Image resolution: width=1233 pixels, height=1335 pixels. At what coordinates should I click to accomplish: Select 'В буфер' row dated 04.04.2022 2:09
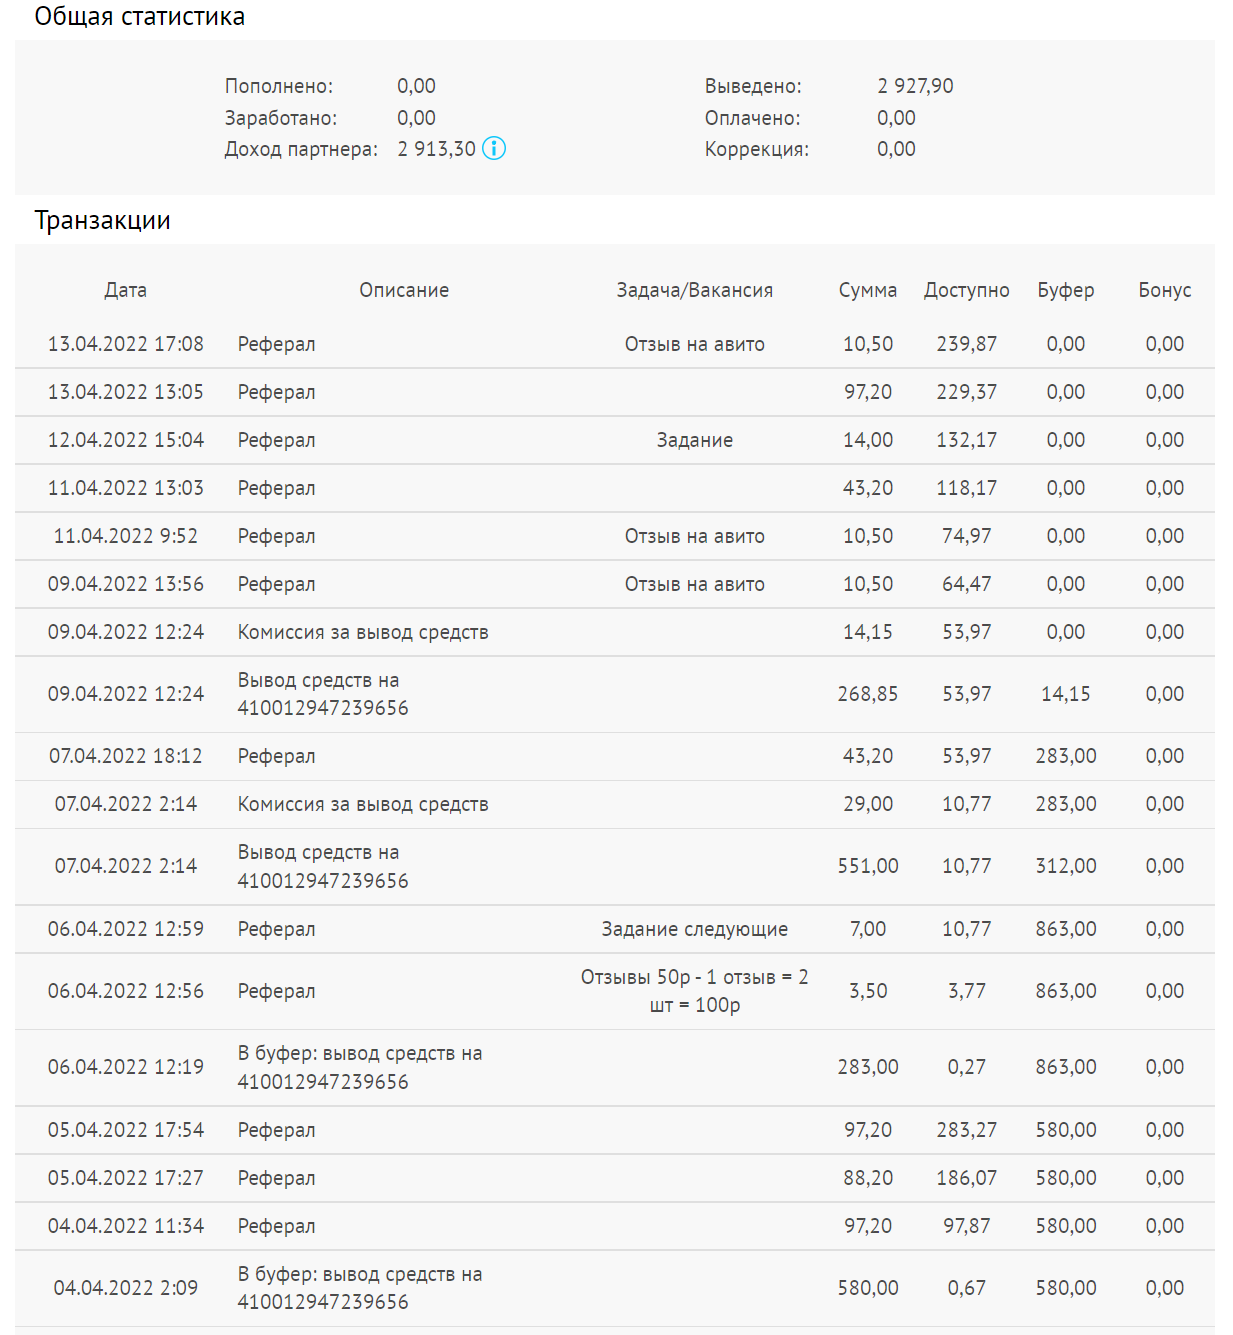(x=615, y=1288)
